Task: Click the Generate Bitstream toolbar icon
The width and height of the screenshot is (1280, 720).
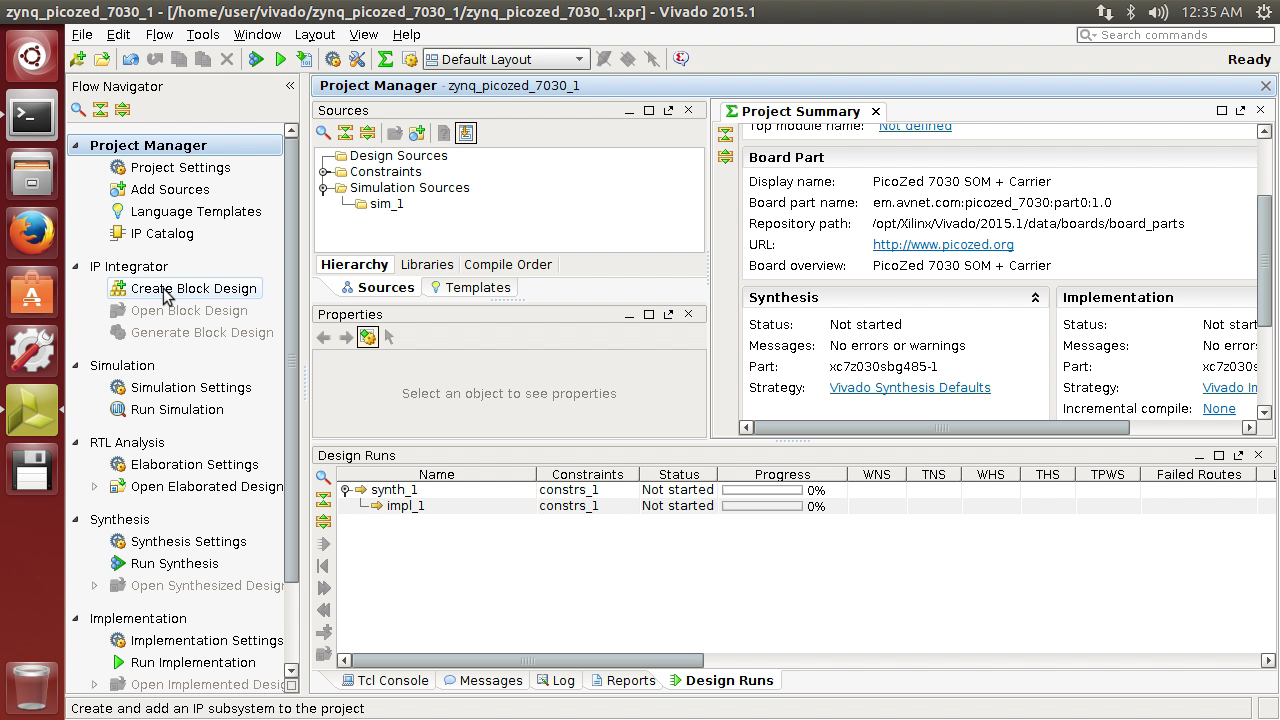Action: click(304, 59)
